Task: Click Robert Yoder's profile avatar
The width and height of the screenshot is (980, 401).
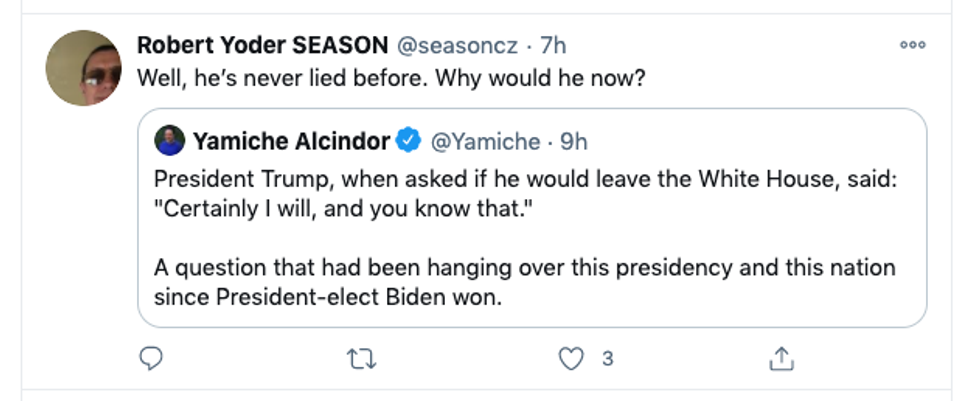Action: point(84,68)
